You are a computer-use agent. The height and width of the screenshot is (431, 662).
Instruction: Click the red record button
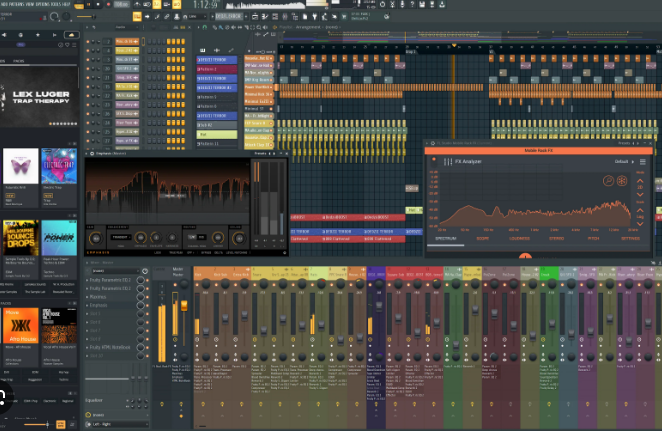108,4
